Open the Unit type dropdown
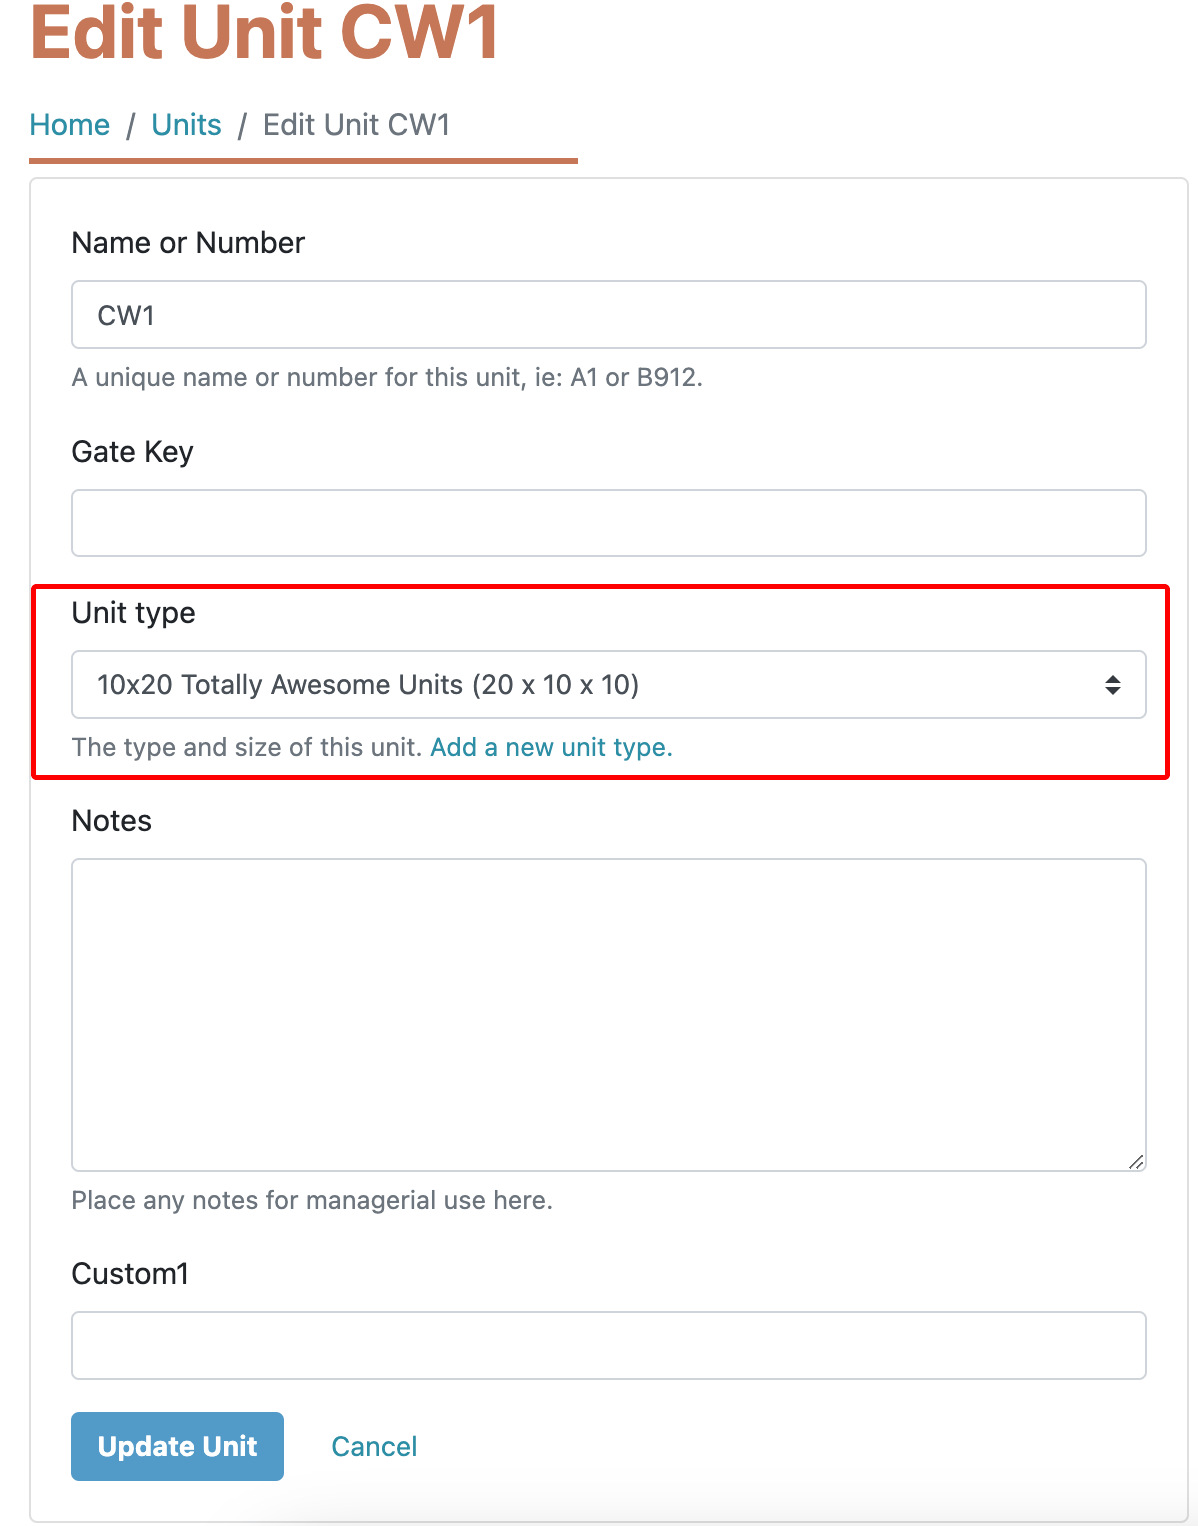The image size is (1198, 1526). [x=608, y=685]
